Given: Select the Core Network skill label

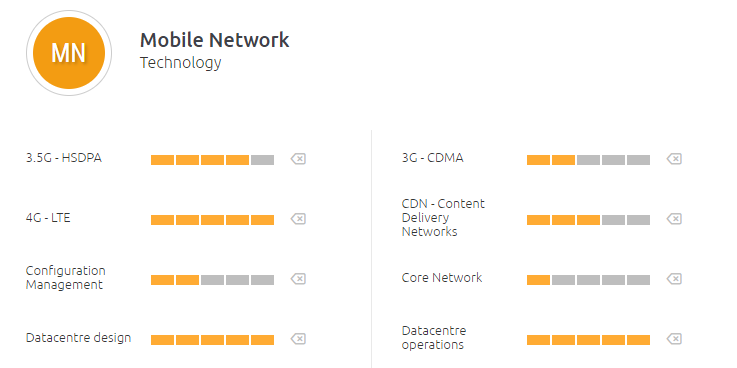Looking at the screenshot, I should [x=442, y=278].
